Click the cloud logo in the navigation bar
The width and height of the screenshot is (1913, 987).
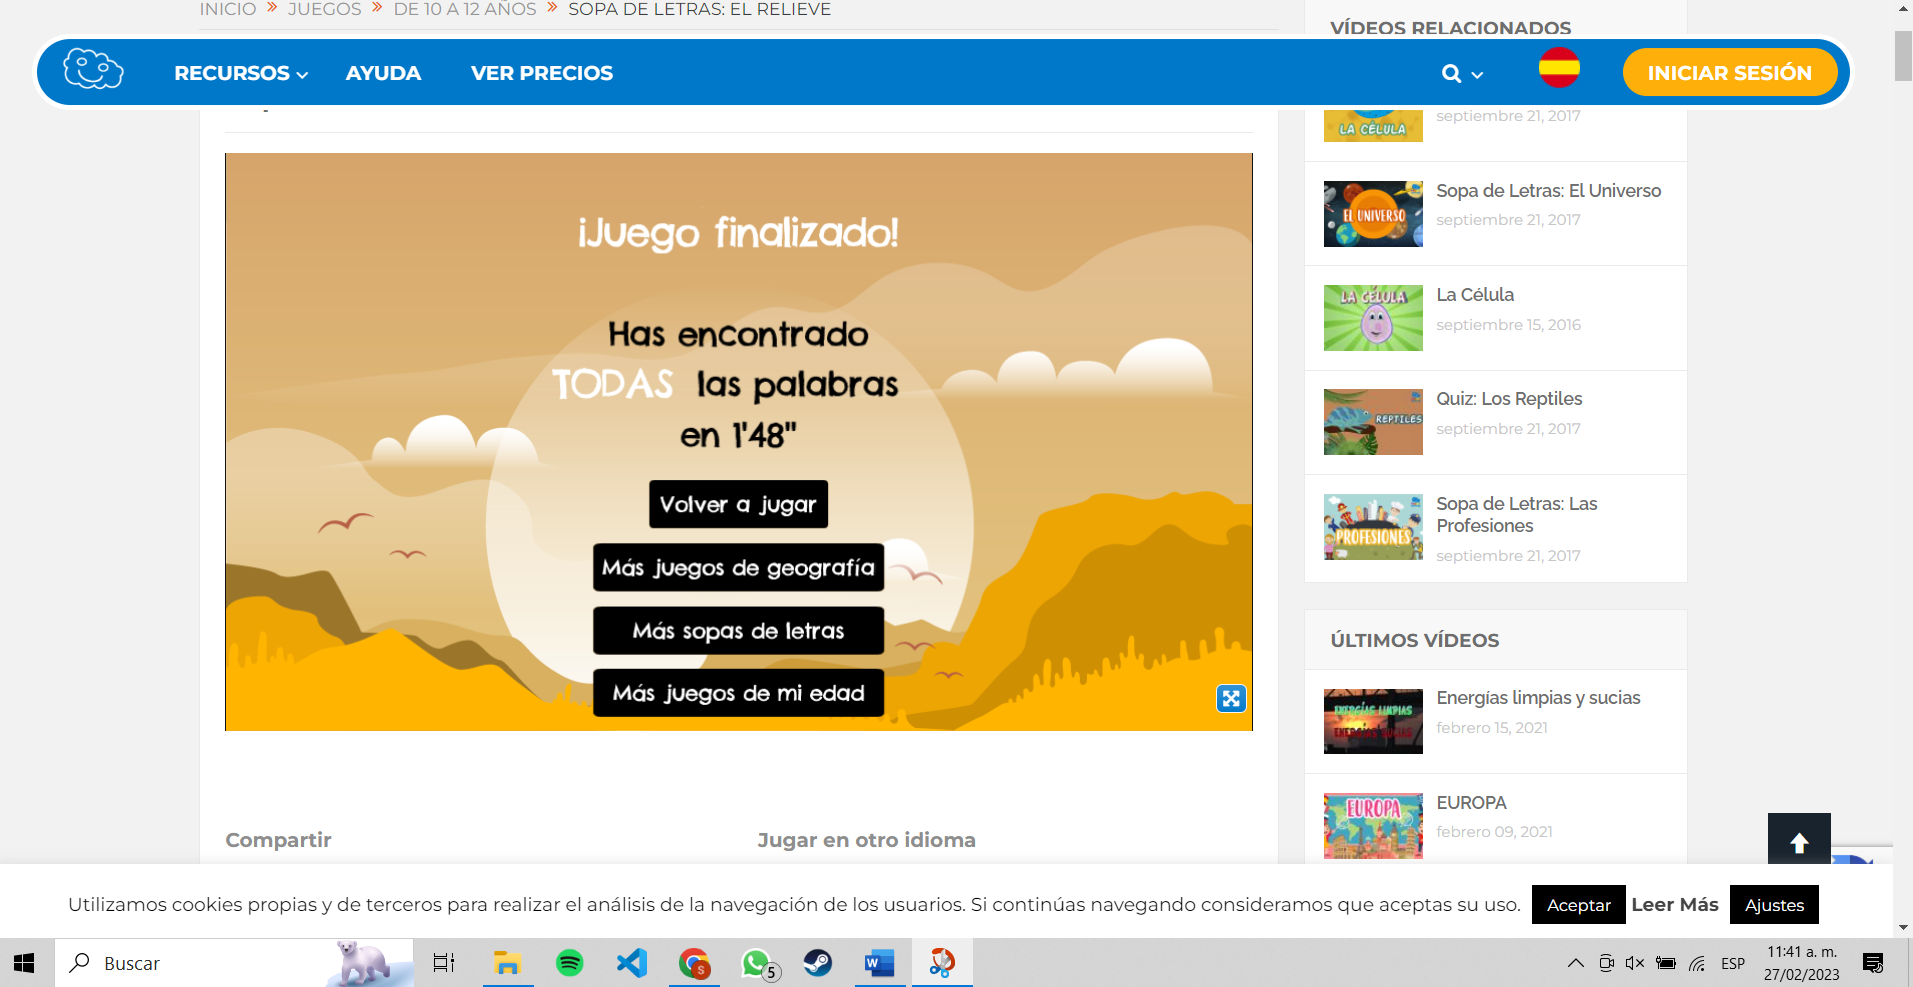(93, 71)
